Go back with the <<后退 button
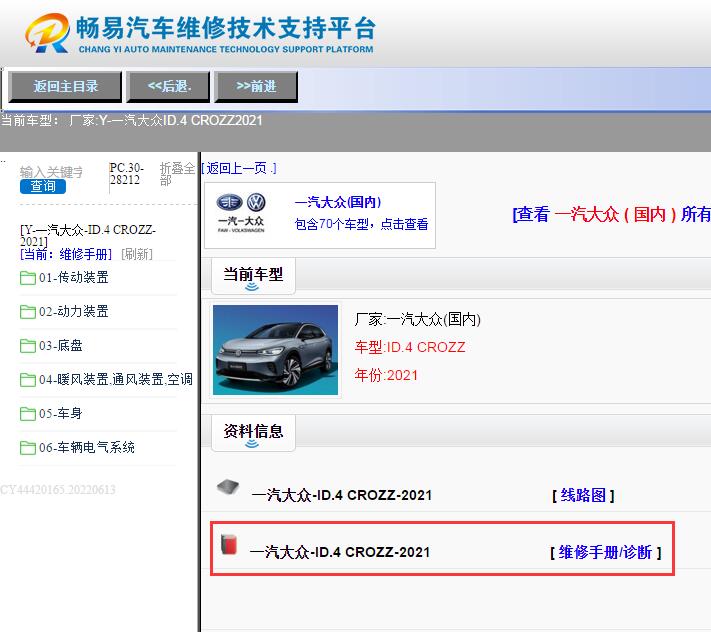 click(169, 87)
